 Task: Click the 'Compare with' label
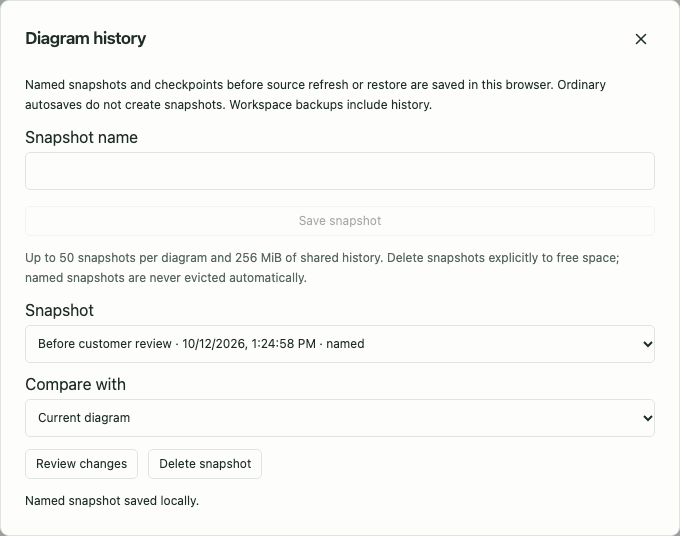[x=75, y=385]
